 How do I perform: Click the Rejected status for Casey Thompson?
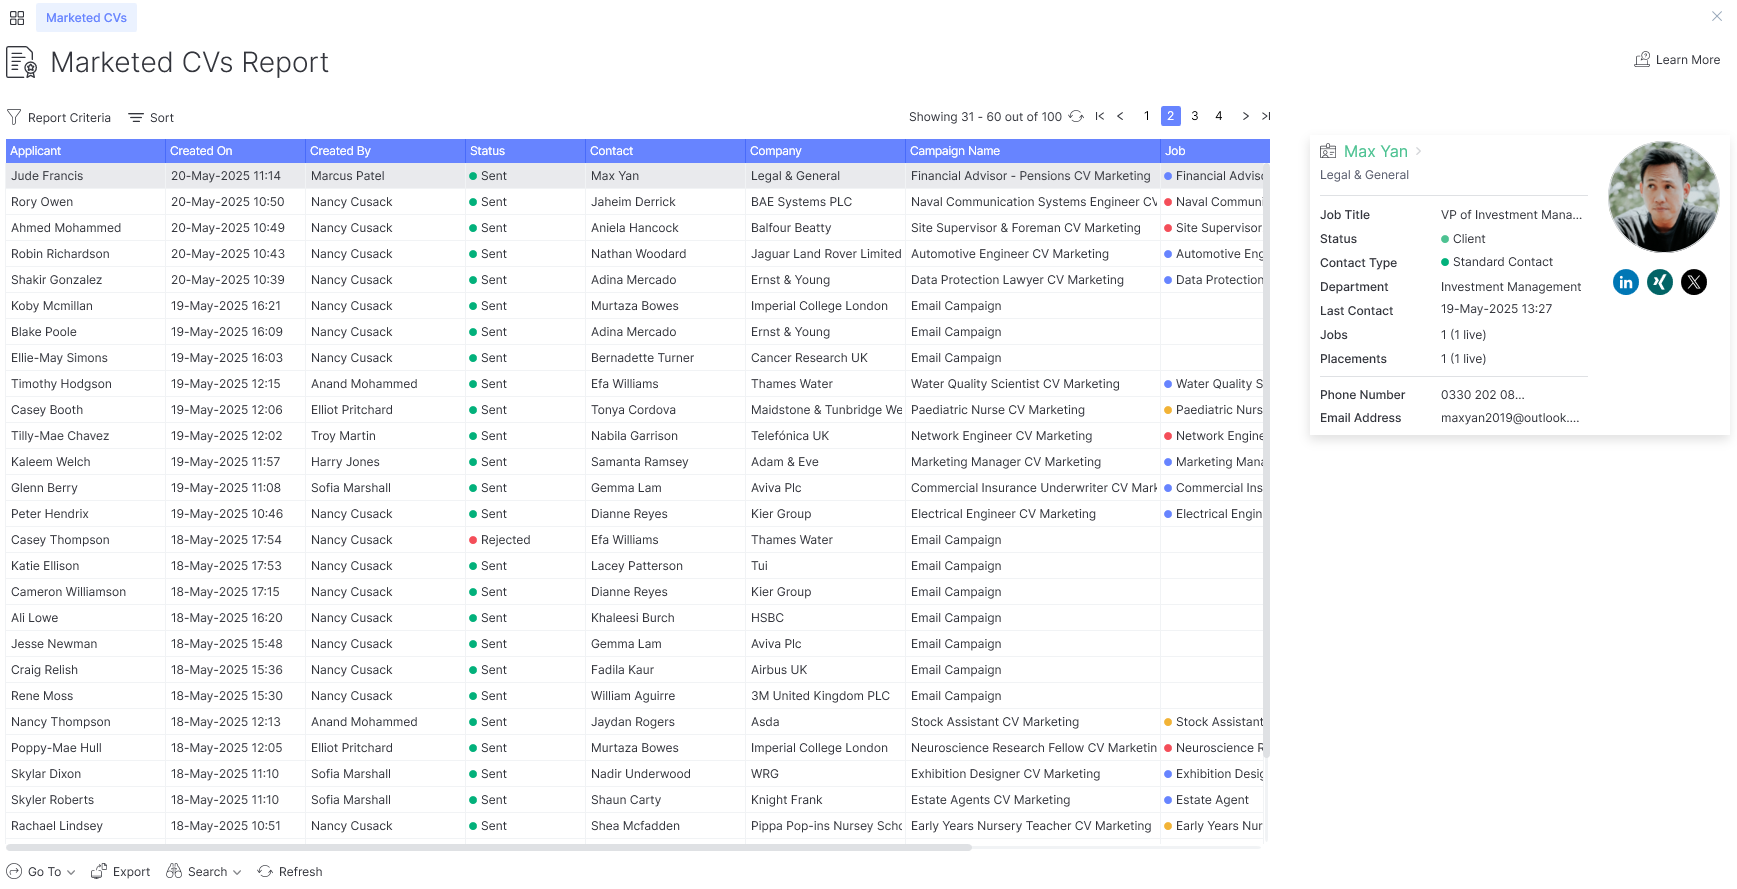(500, 540)
